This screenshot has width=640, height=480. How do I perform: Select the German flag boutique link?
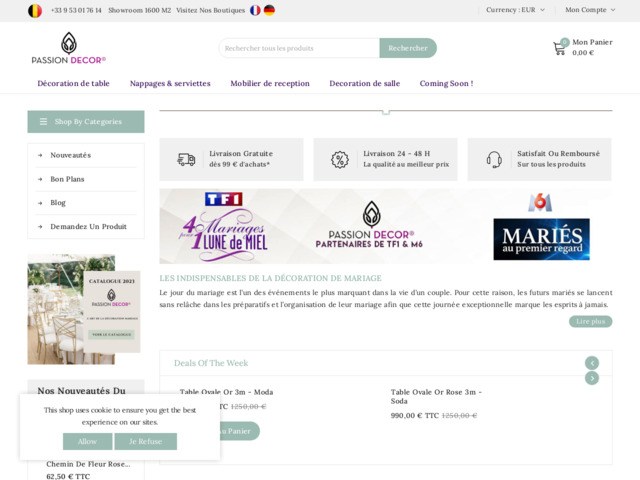pos(269,10)
